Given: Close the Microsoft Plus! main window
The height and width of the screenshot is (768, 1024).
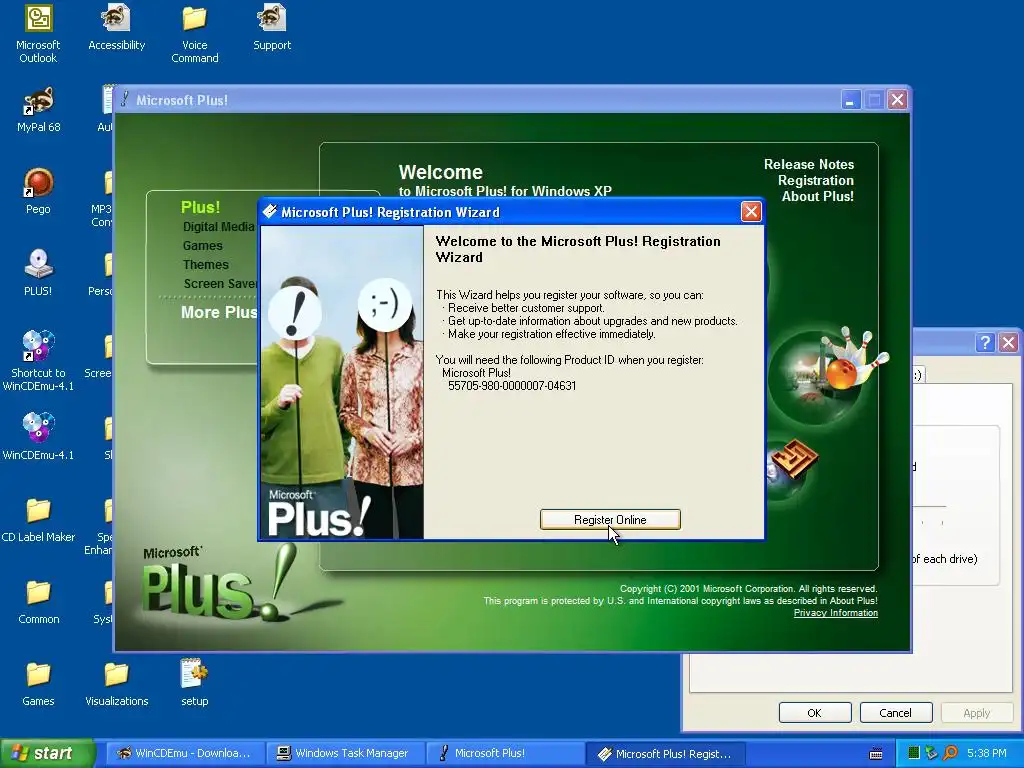Looking at the screenshot, I should click(x=897, y=100).
